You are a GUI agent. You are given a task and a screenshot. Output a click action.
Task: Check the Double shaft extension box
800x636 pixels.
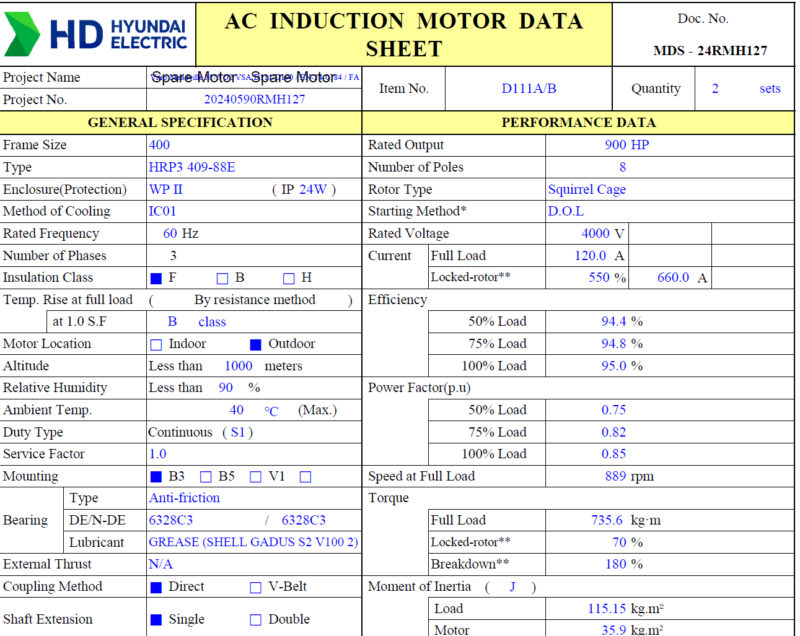click(x=256, y=620)
